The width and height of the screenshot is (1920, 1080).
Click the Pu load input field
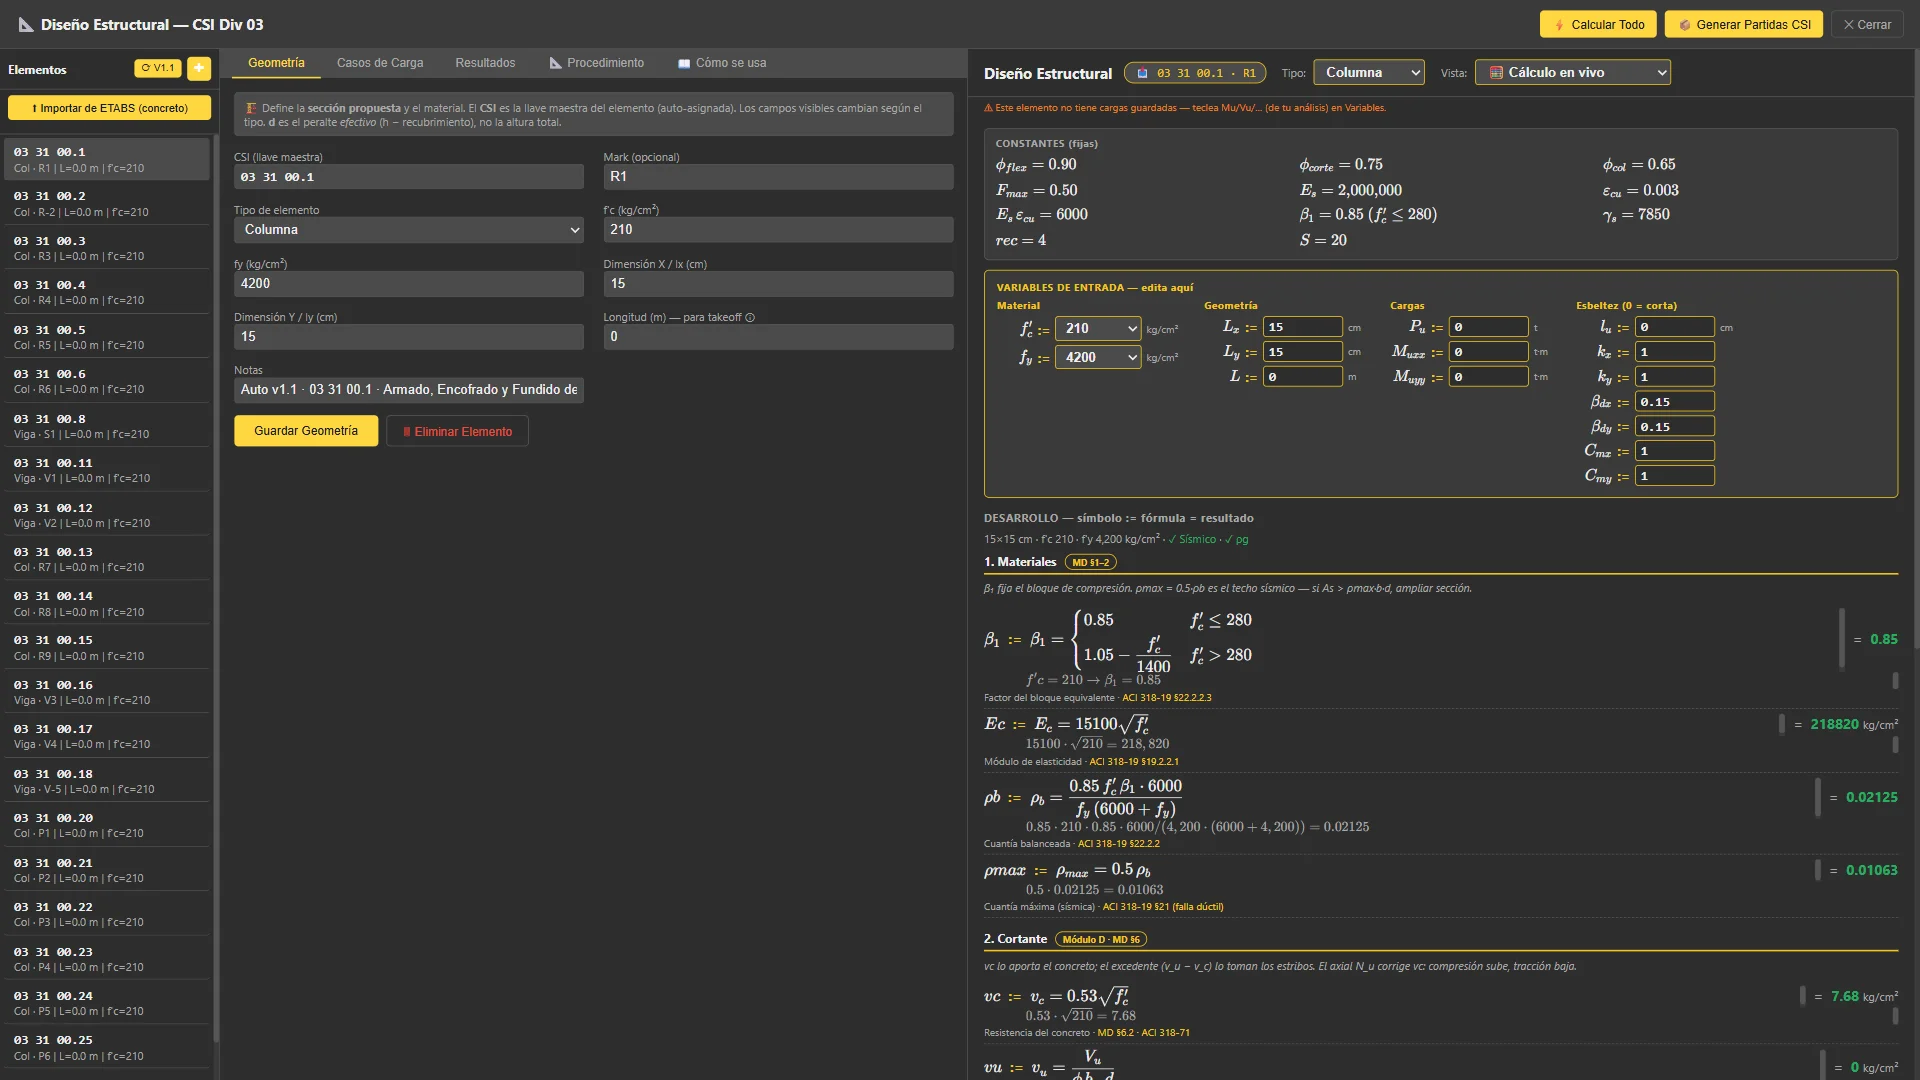tap(1488, 327)
